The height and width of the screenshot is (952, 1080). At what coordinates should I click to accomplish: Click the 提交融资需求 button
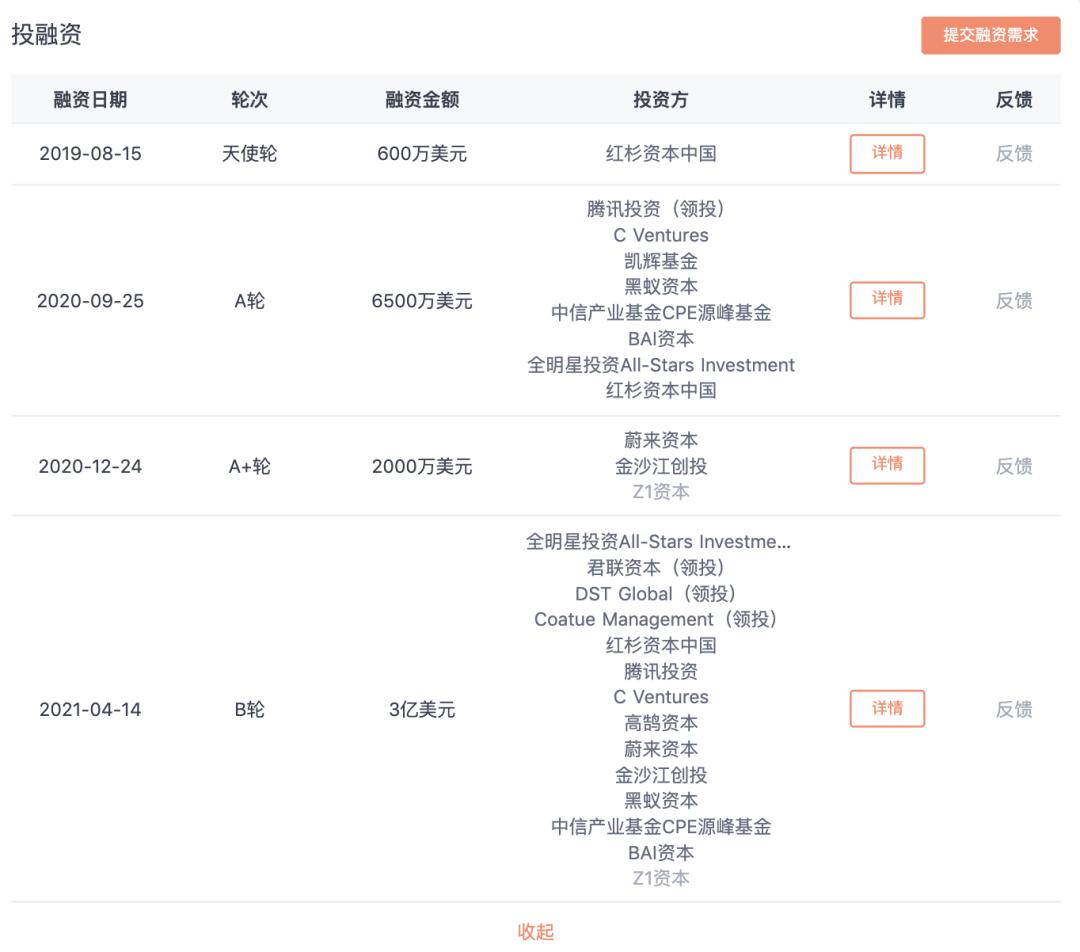pos(990,35)
